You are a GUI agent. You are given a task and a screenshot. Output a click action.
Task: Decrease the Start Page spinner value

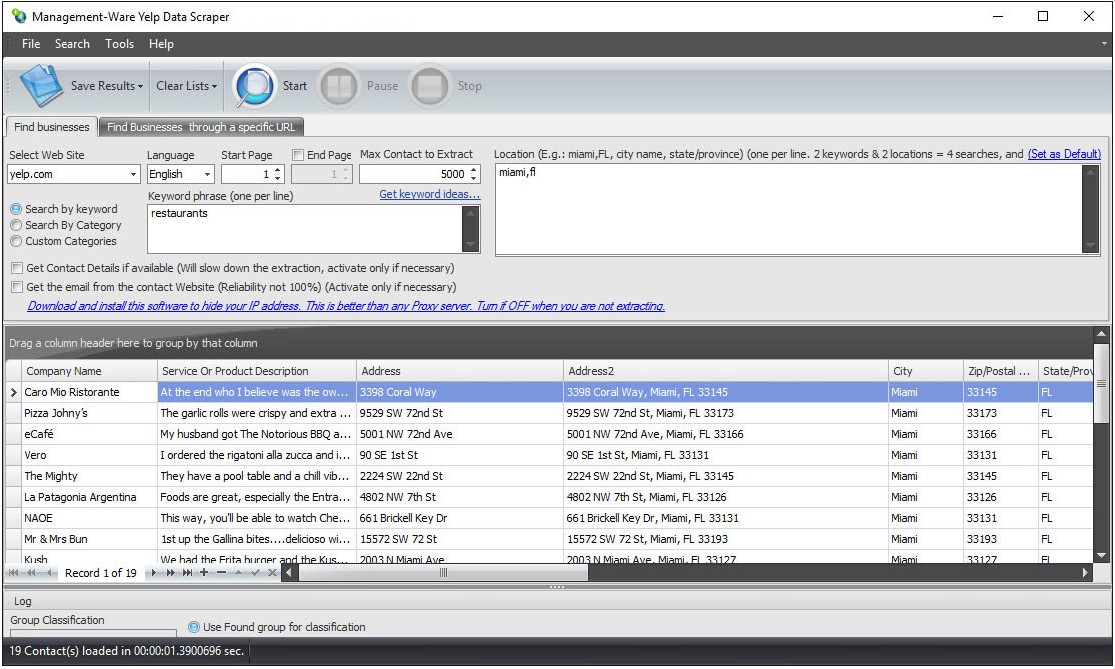pos(277,178)
